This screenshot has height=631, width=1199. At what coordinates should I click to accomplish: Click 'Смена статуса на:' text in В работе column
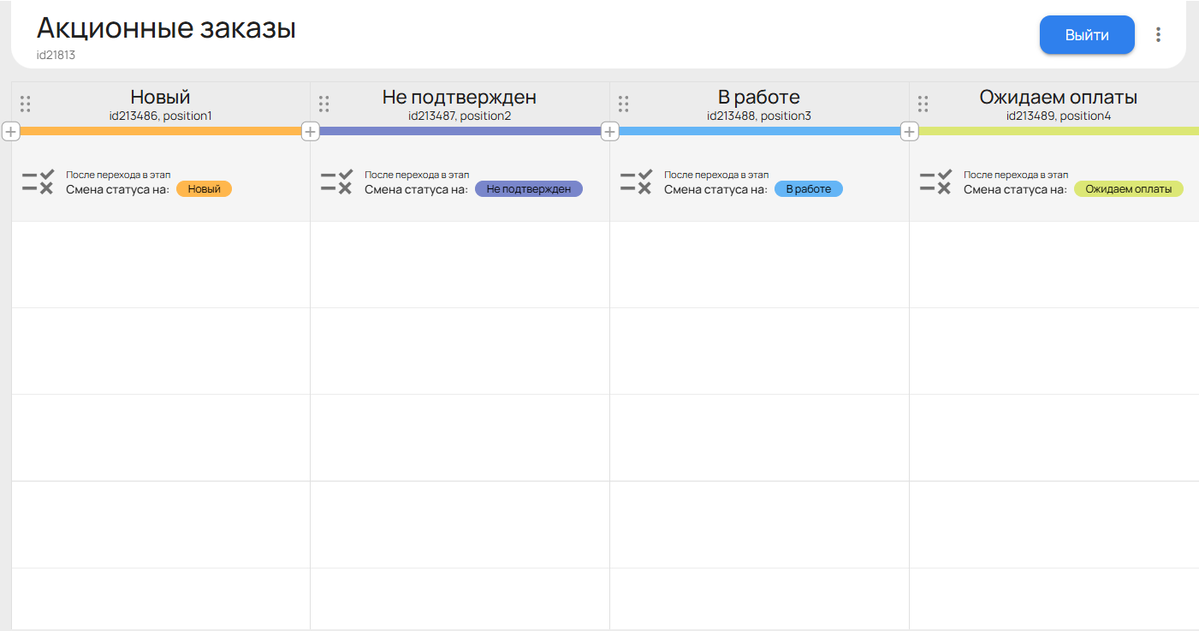pos(716,190)
